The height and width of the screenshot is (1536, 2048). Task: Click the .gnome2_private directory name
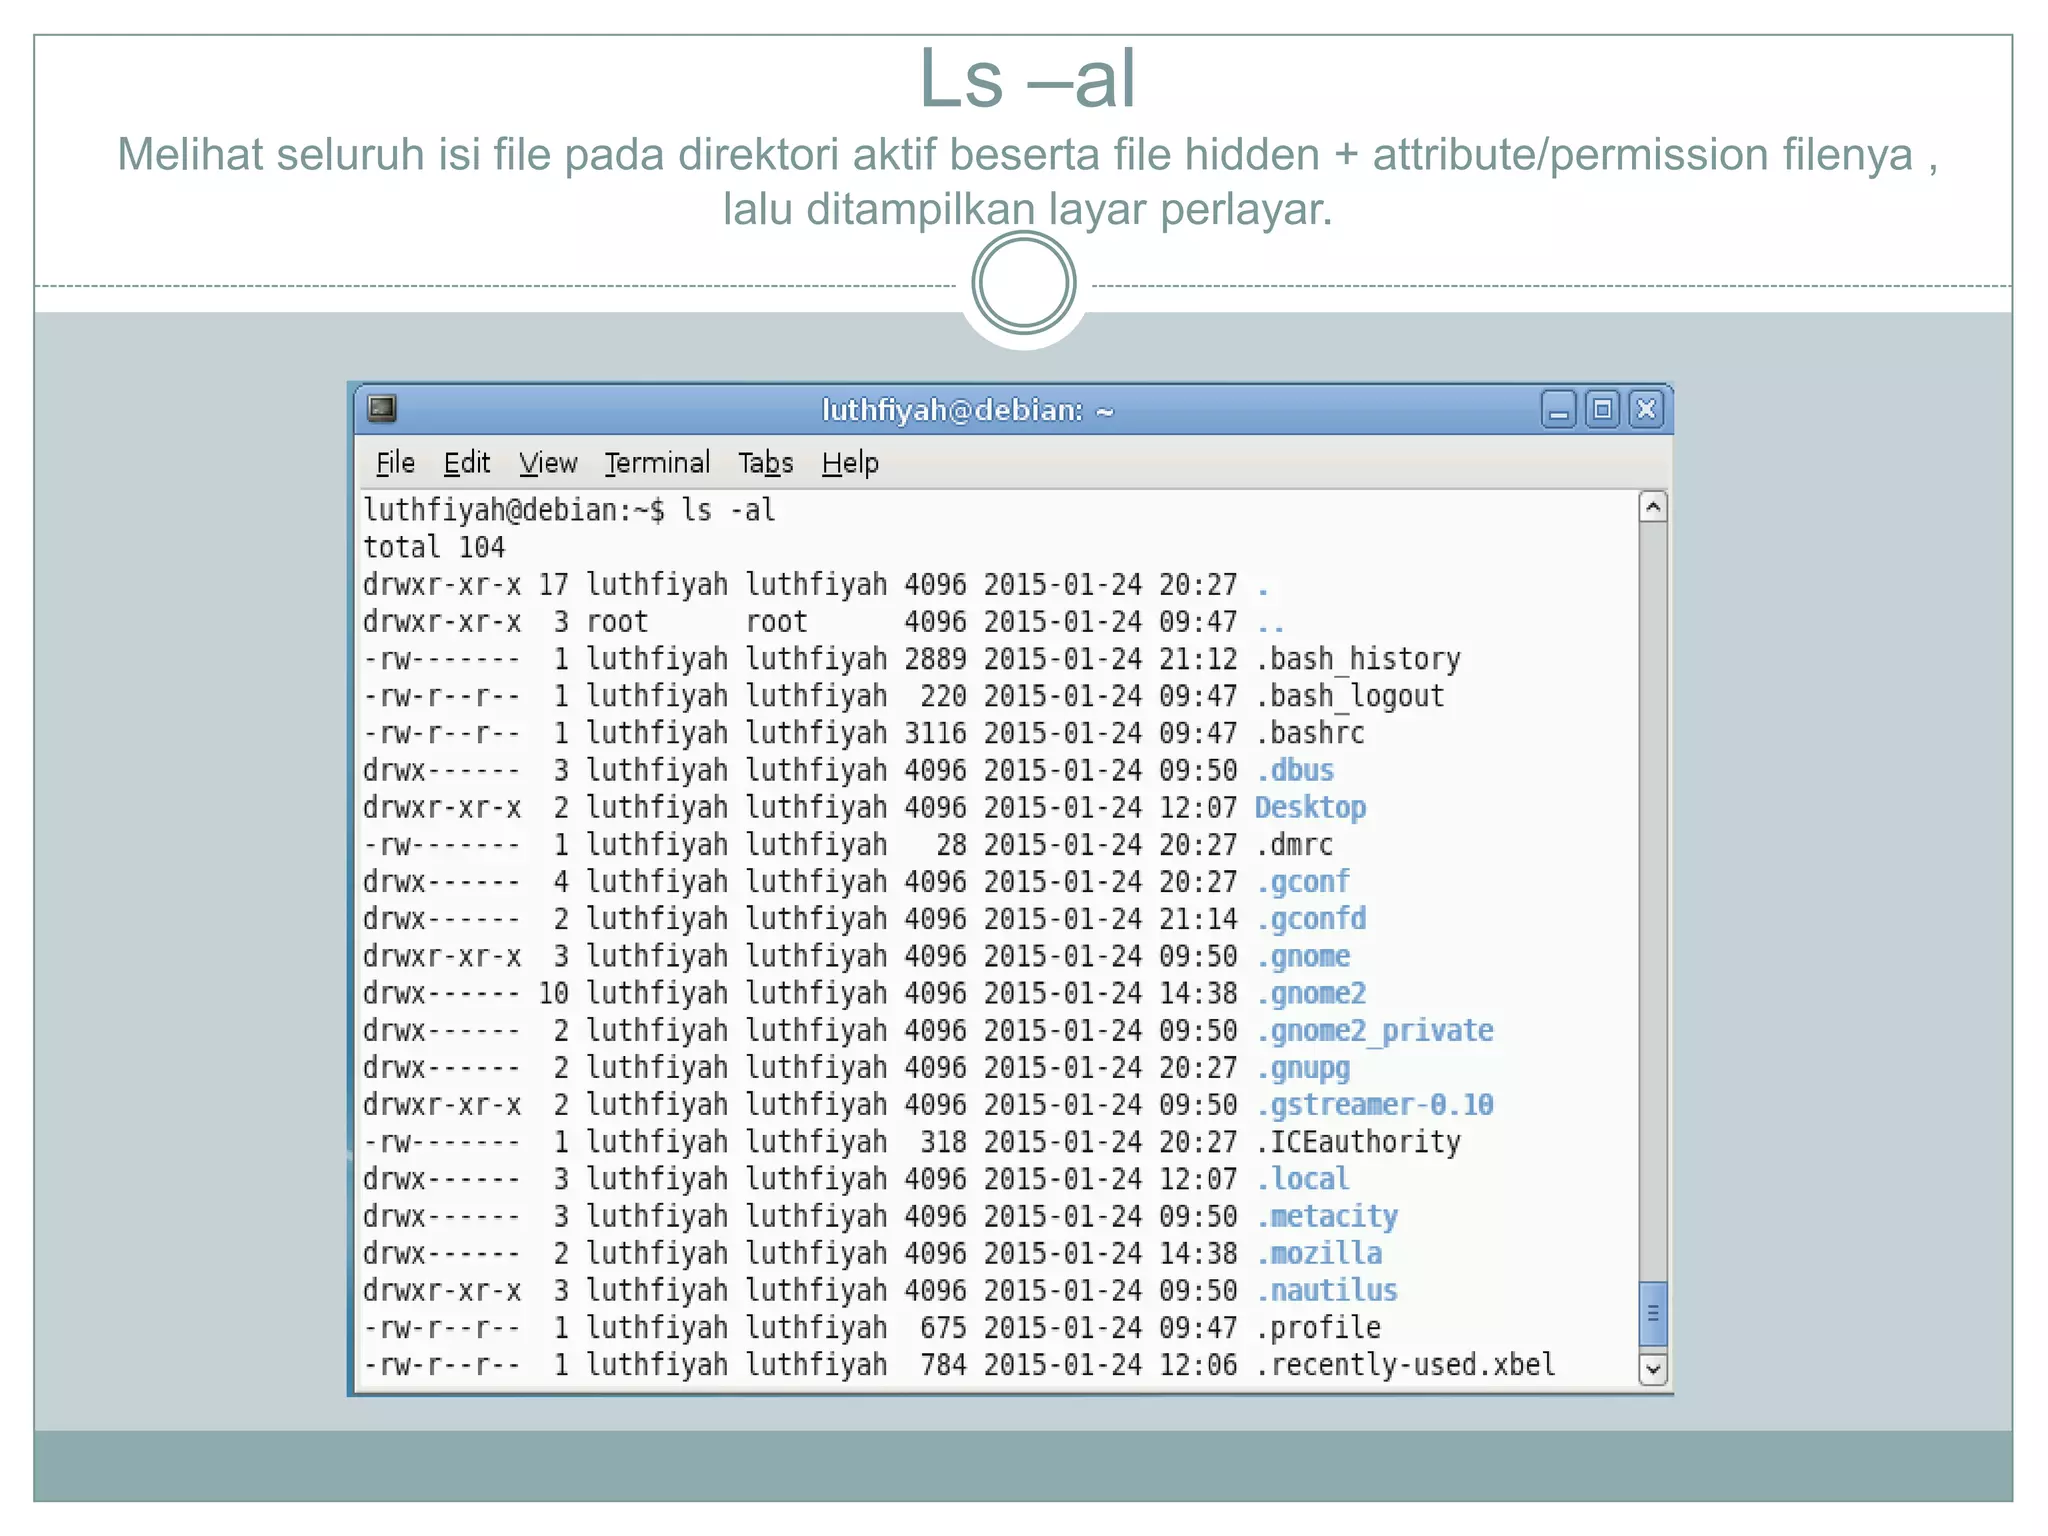pos(1375,1030)
